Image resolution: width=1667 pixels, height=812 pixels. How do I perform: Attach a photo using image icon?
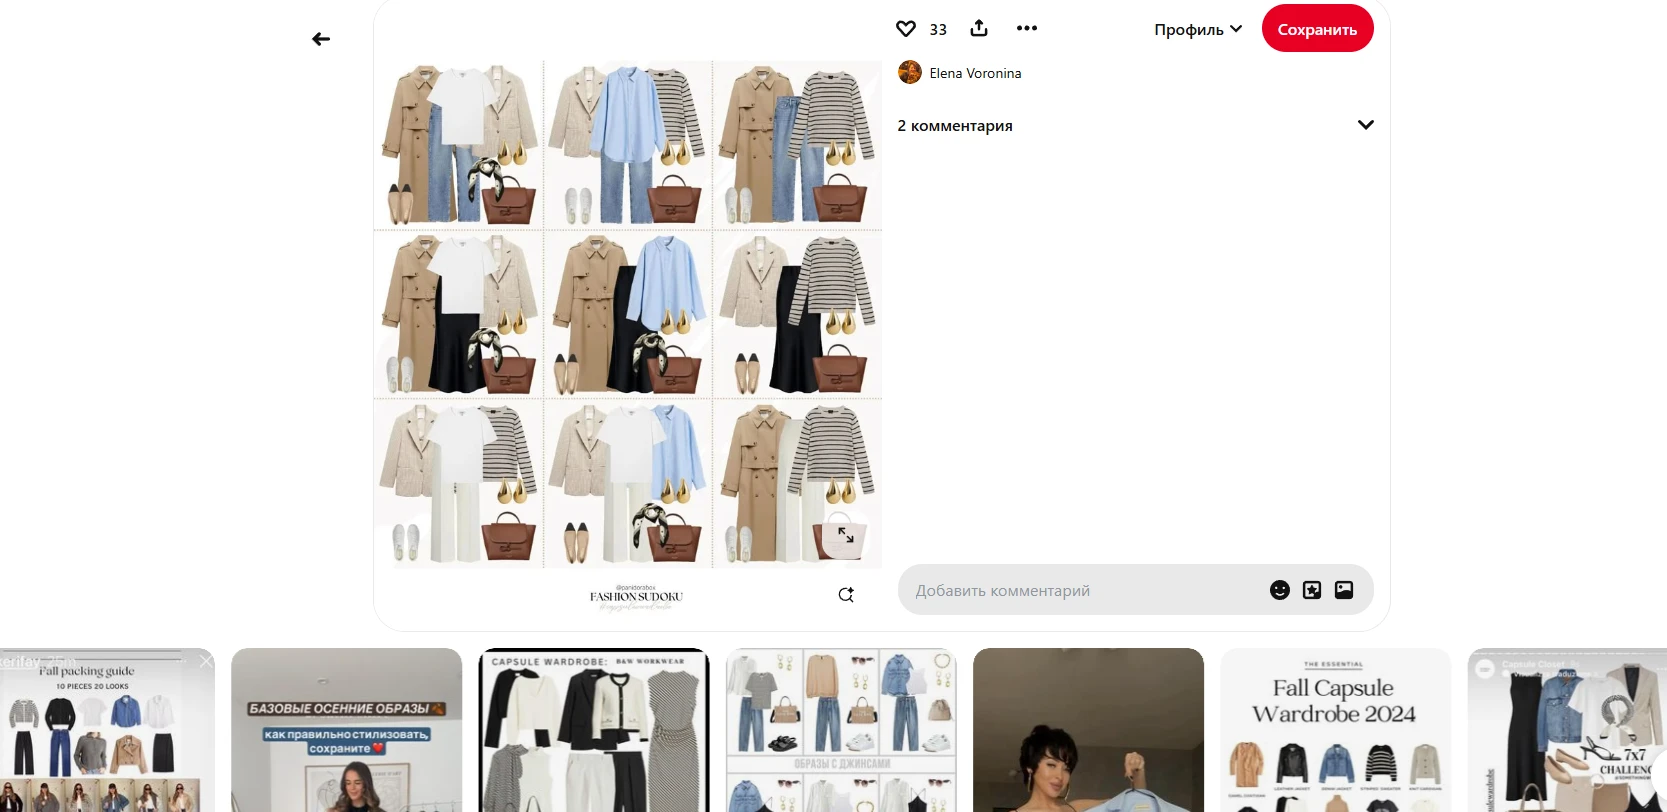point(1344,590)
